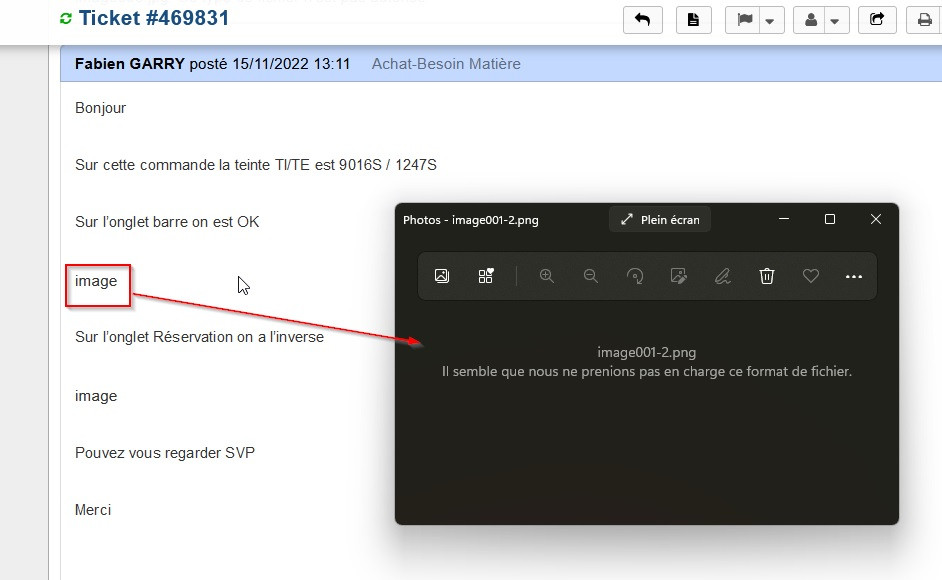942x580 pixels.
Task: Expand the flag dropdown arrow
Action: (x=770, y=20)
